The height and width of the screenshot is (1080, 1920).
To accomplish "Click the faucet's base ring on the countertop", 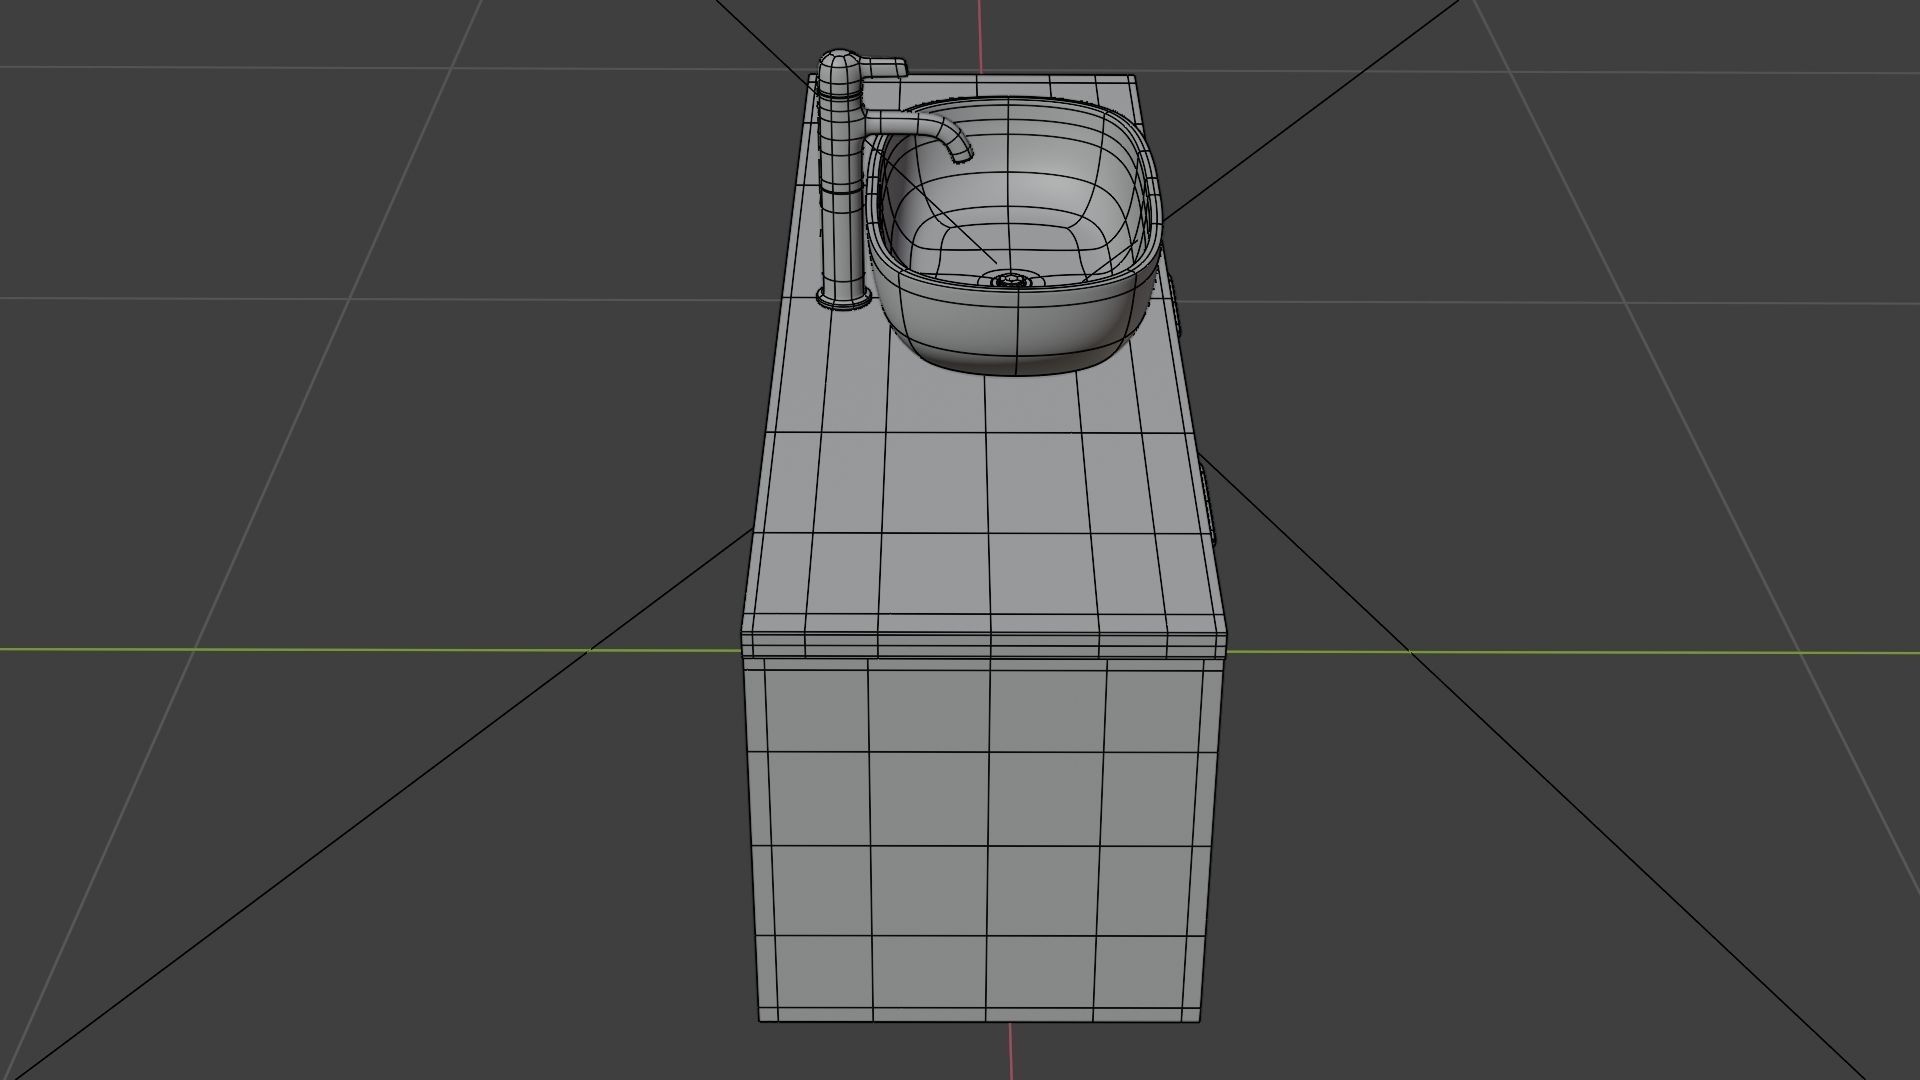I will click(x=842, y=298).
